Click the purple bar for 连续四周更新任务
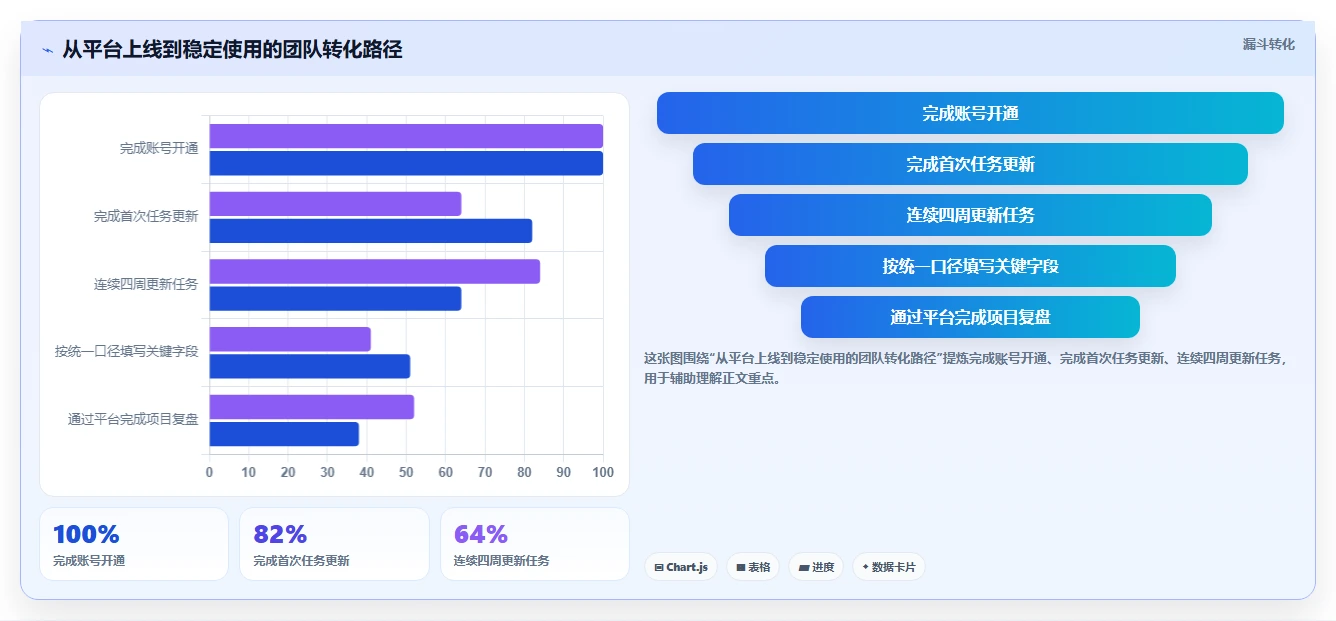This screenshot has width=1336, height=621. click(x=375, y=271)
